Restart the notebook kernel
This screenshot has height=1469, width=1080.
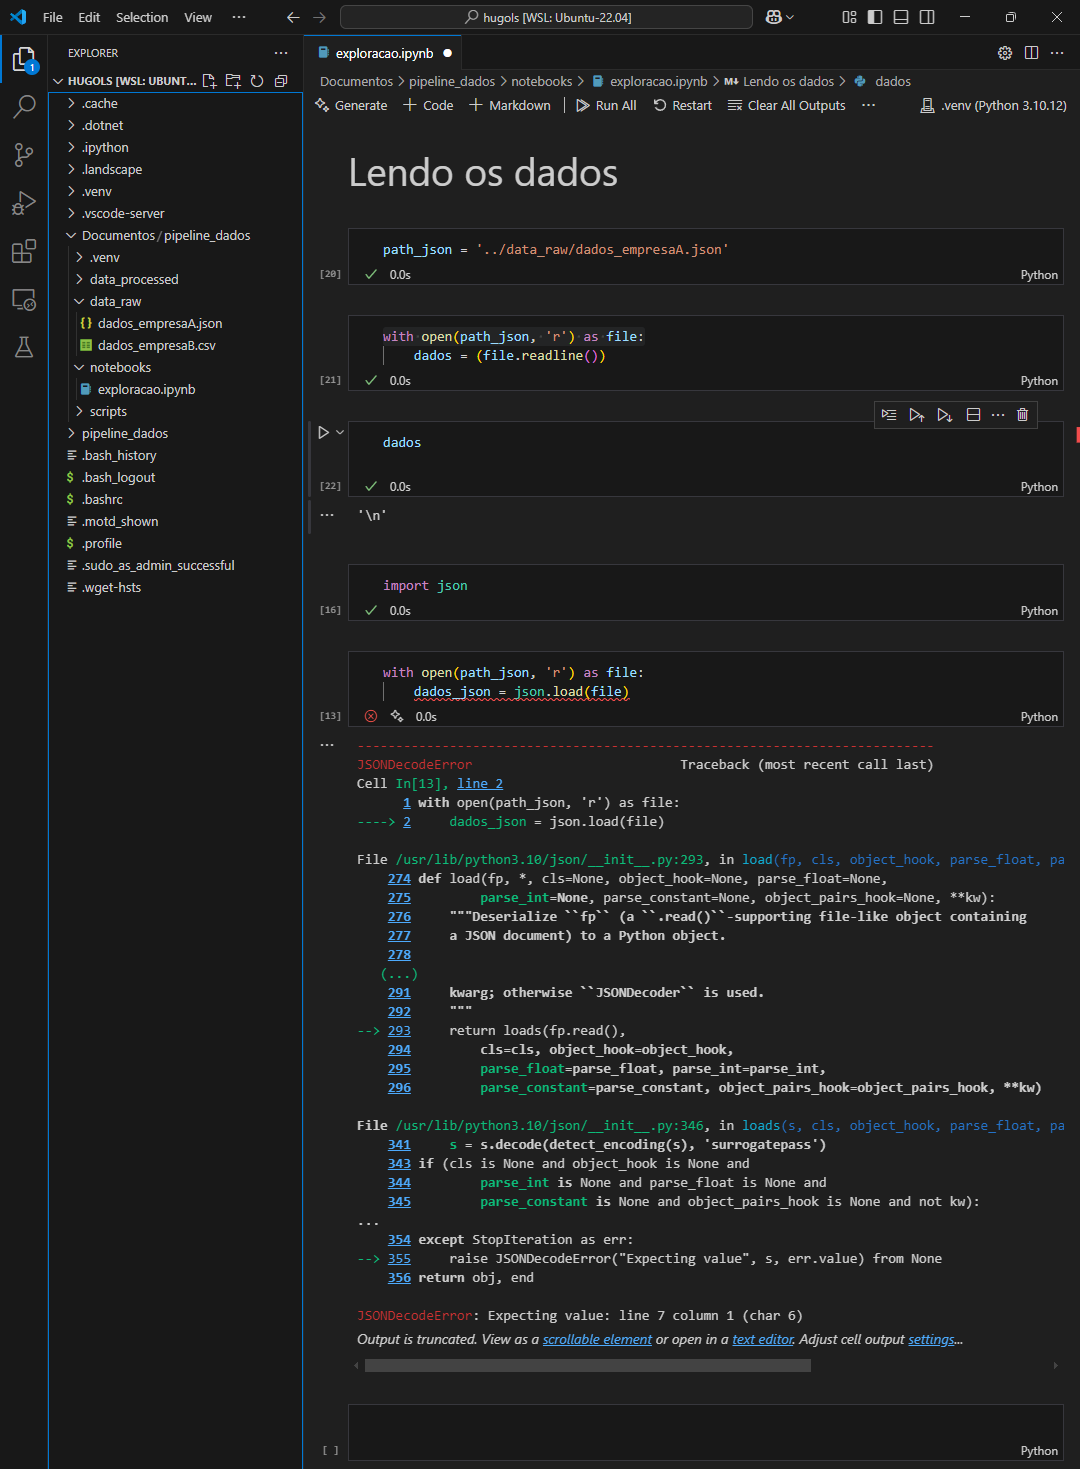[x=683, y=105]
